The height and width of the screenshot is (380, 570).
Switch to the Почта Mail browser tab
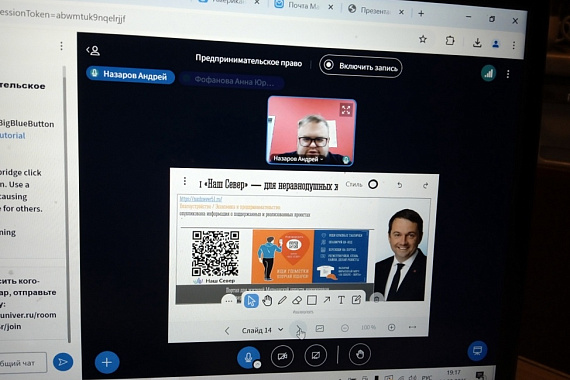tap(297, 5)
